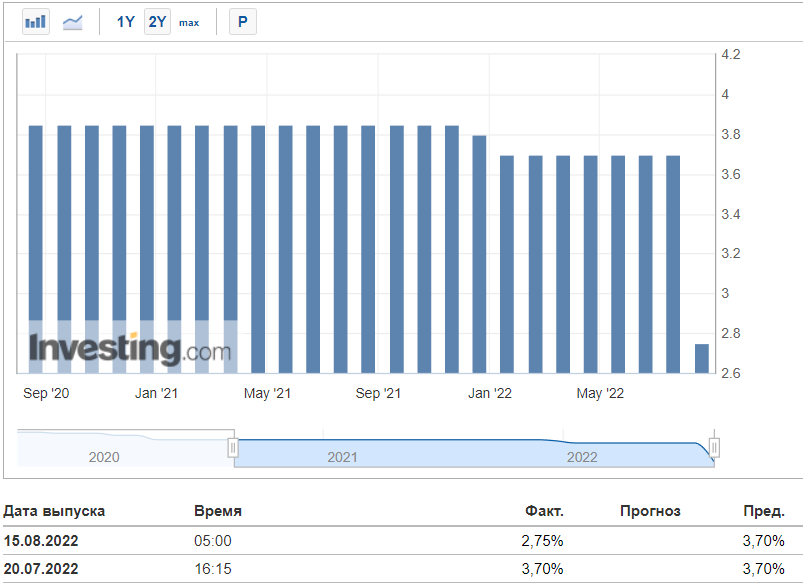Image resolution: width=803 pixels, height=584 pixels.
Task: Click the right range slider handle
Action: 713,447
